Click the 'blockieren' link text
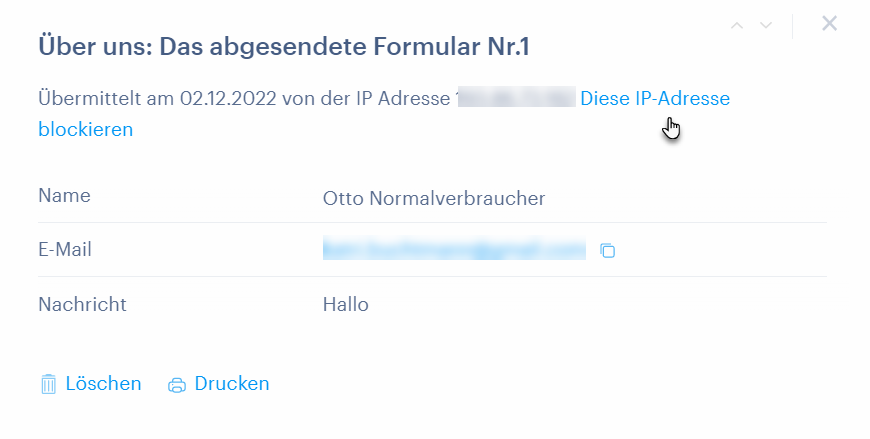The height and width of the screenshot is (439, 870). (x=85, y=129)
